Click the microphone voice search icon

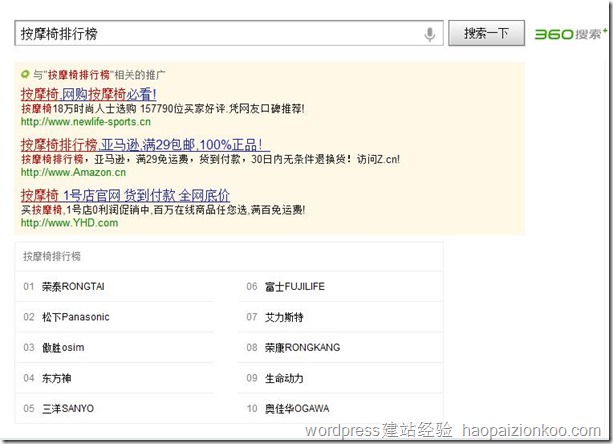coord(430,34)
